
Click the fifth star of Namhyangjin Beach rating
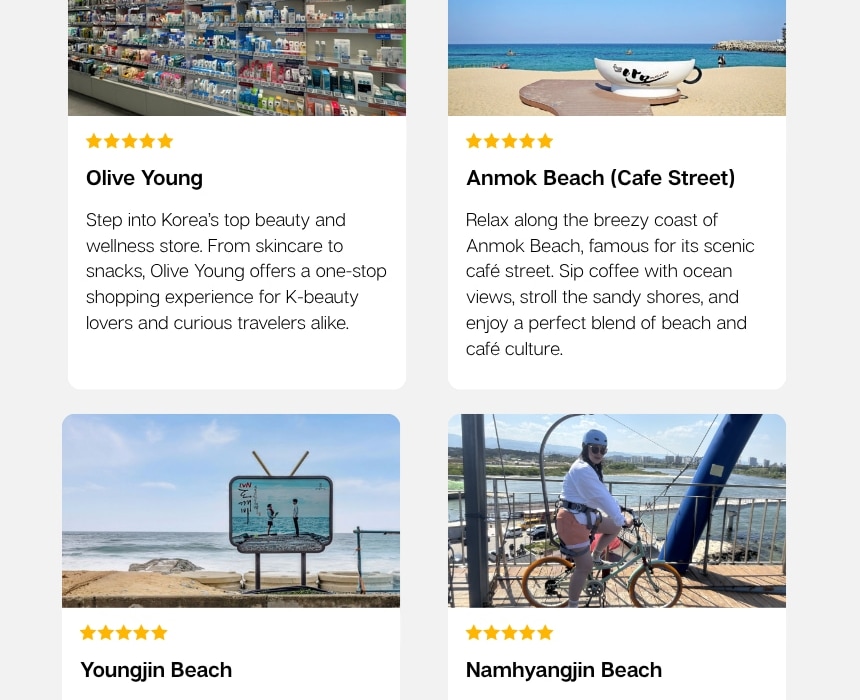click(545, 633)
